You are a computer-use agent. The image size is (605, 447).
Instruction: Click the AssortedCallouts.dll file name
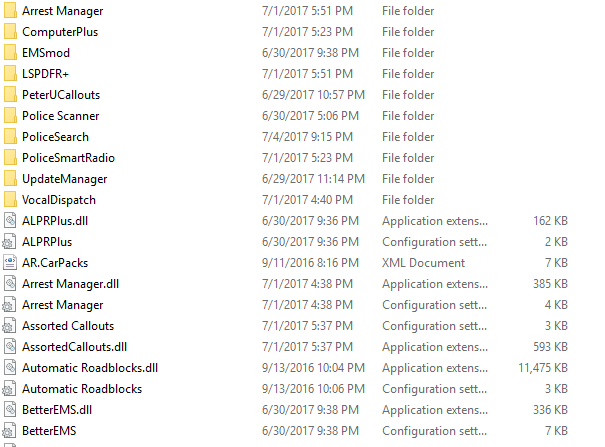pyautogui.click(x=74, y=347)
